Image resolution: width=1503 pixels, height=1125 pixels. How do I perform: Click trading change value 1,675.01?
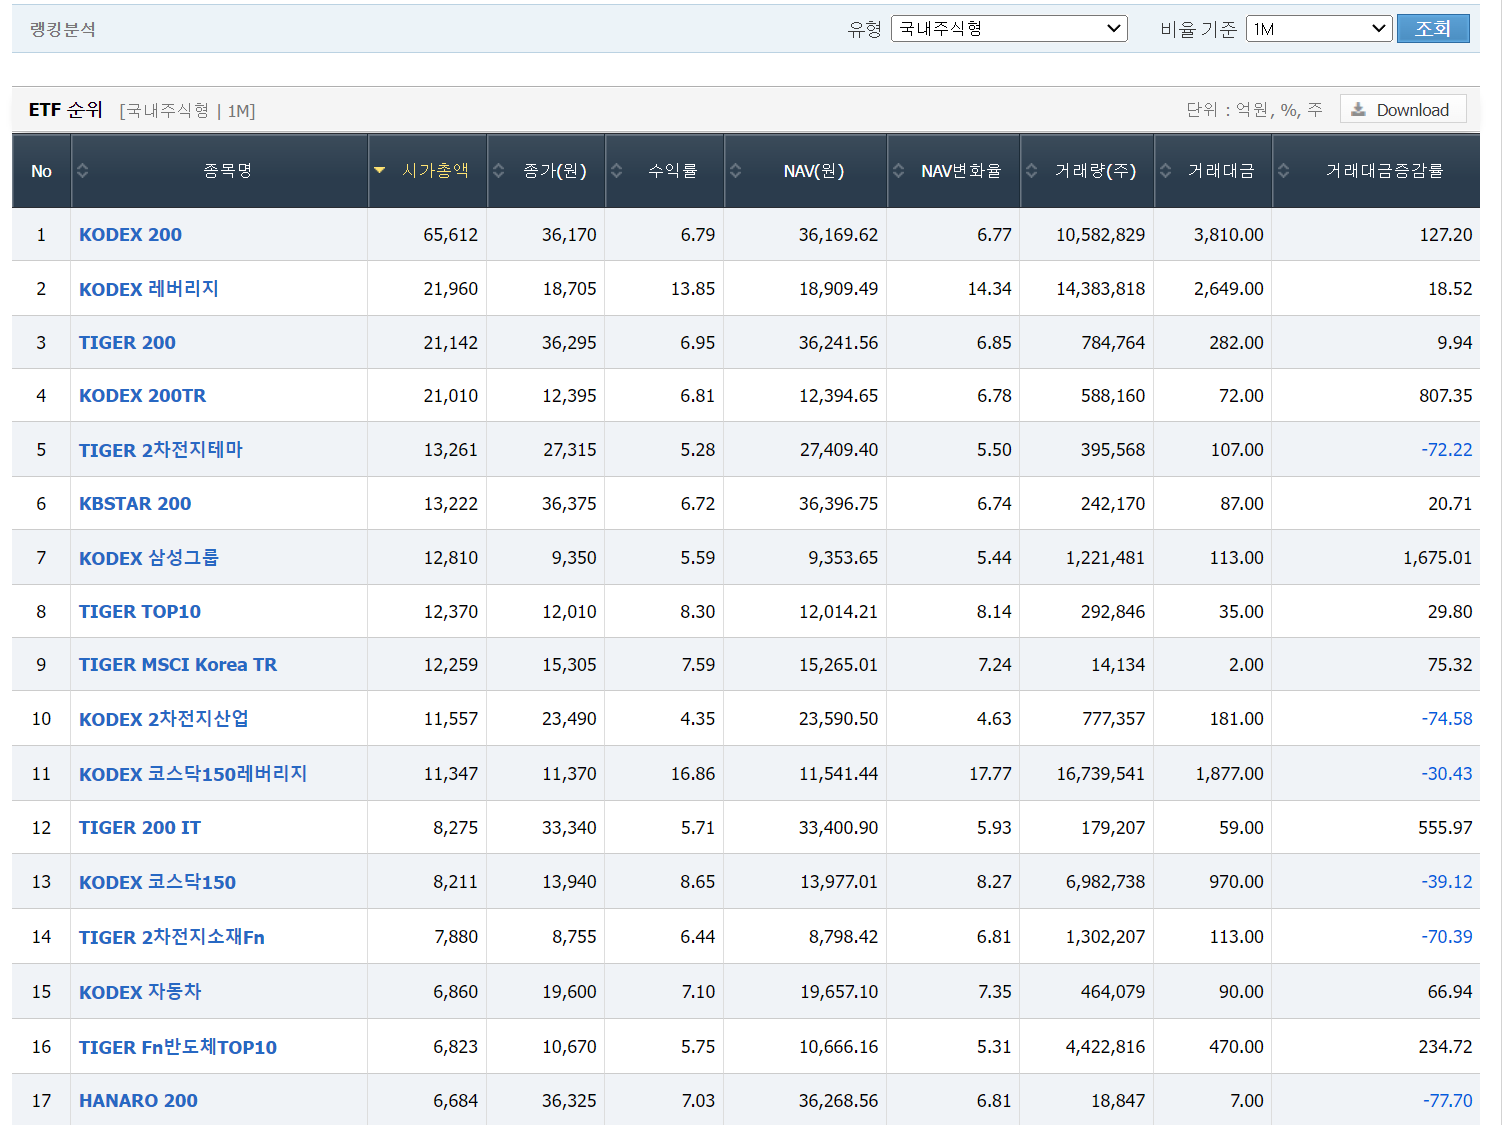[x=1438, y=558]
